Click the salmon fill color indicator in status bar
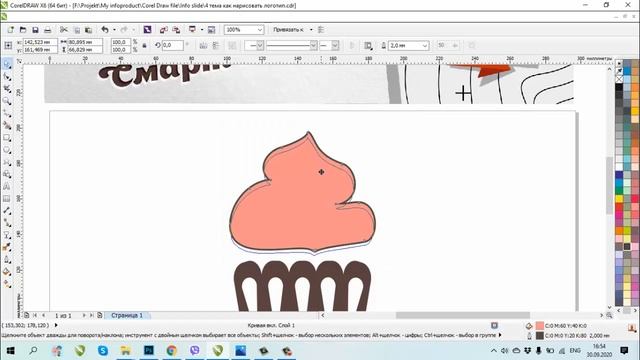This screenshot has width=640, height=360. [540, 326]
